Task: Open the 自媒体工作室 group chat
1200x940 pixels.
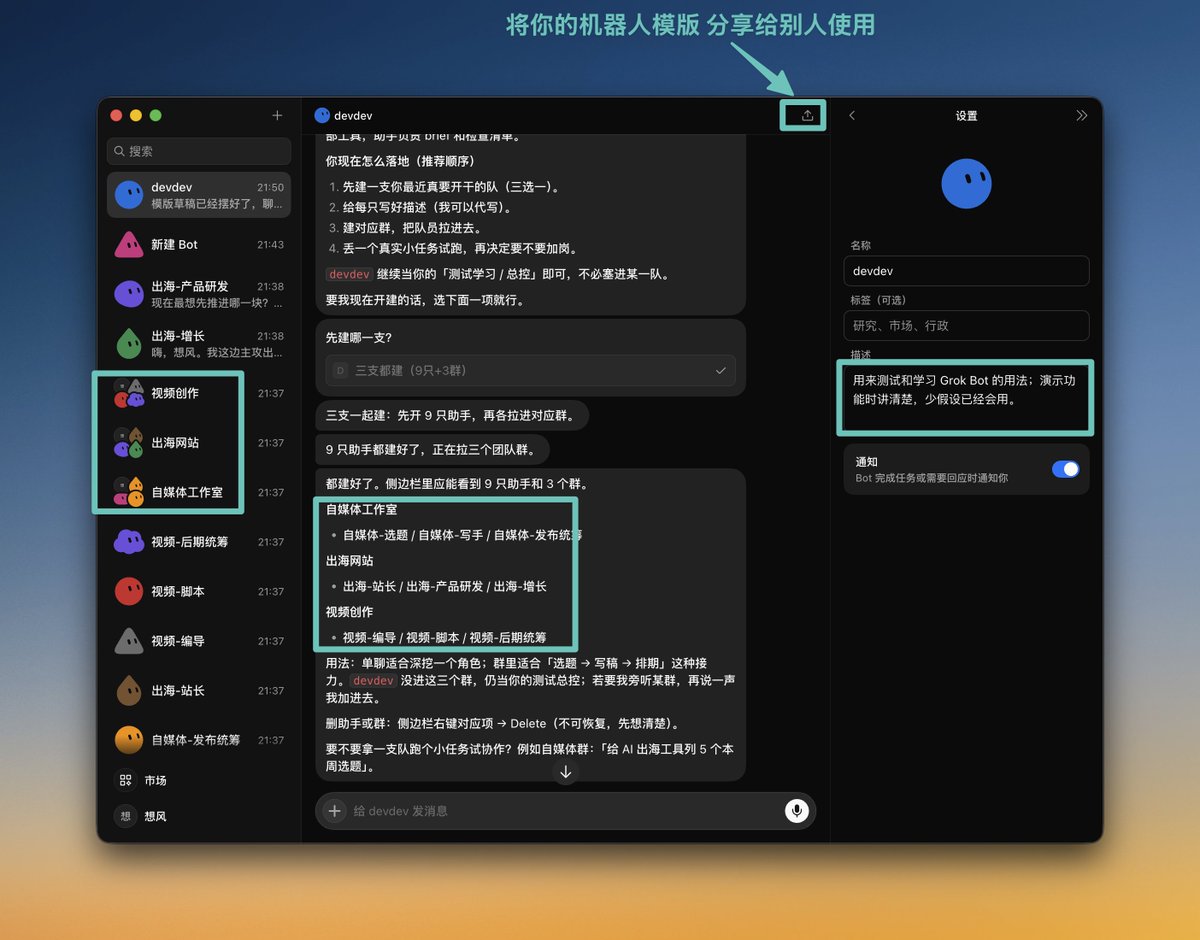Action: coord(199,492)
